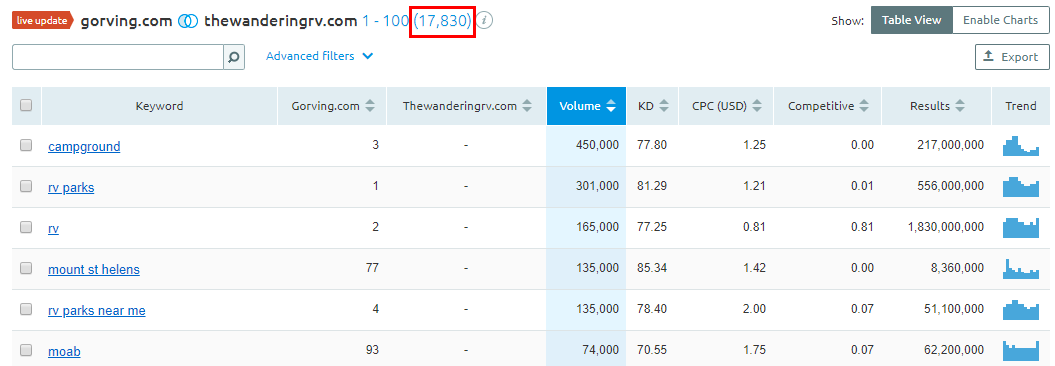Check the rv parks row checkbox
This screenshot has height=366, width=1055.
point(26,186)
